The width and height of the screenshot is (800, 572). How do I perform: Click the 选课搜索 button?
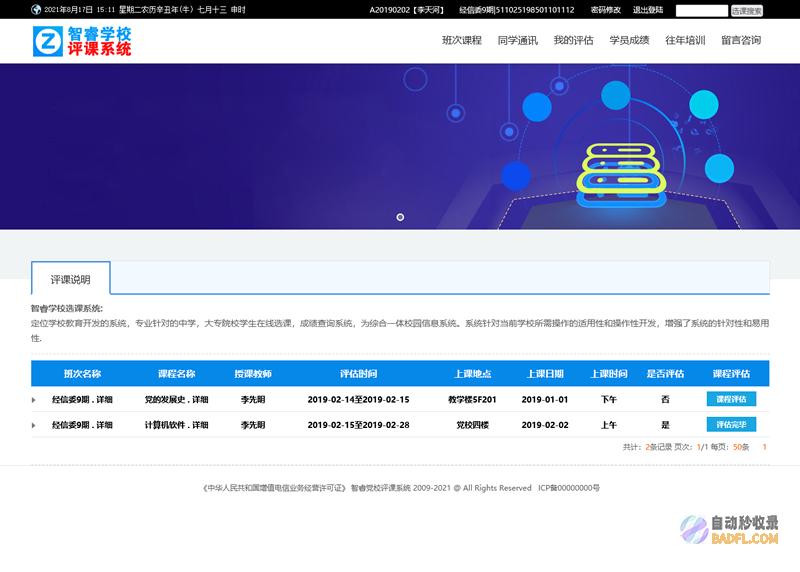coord(746,10)
